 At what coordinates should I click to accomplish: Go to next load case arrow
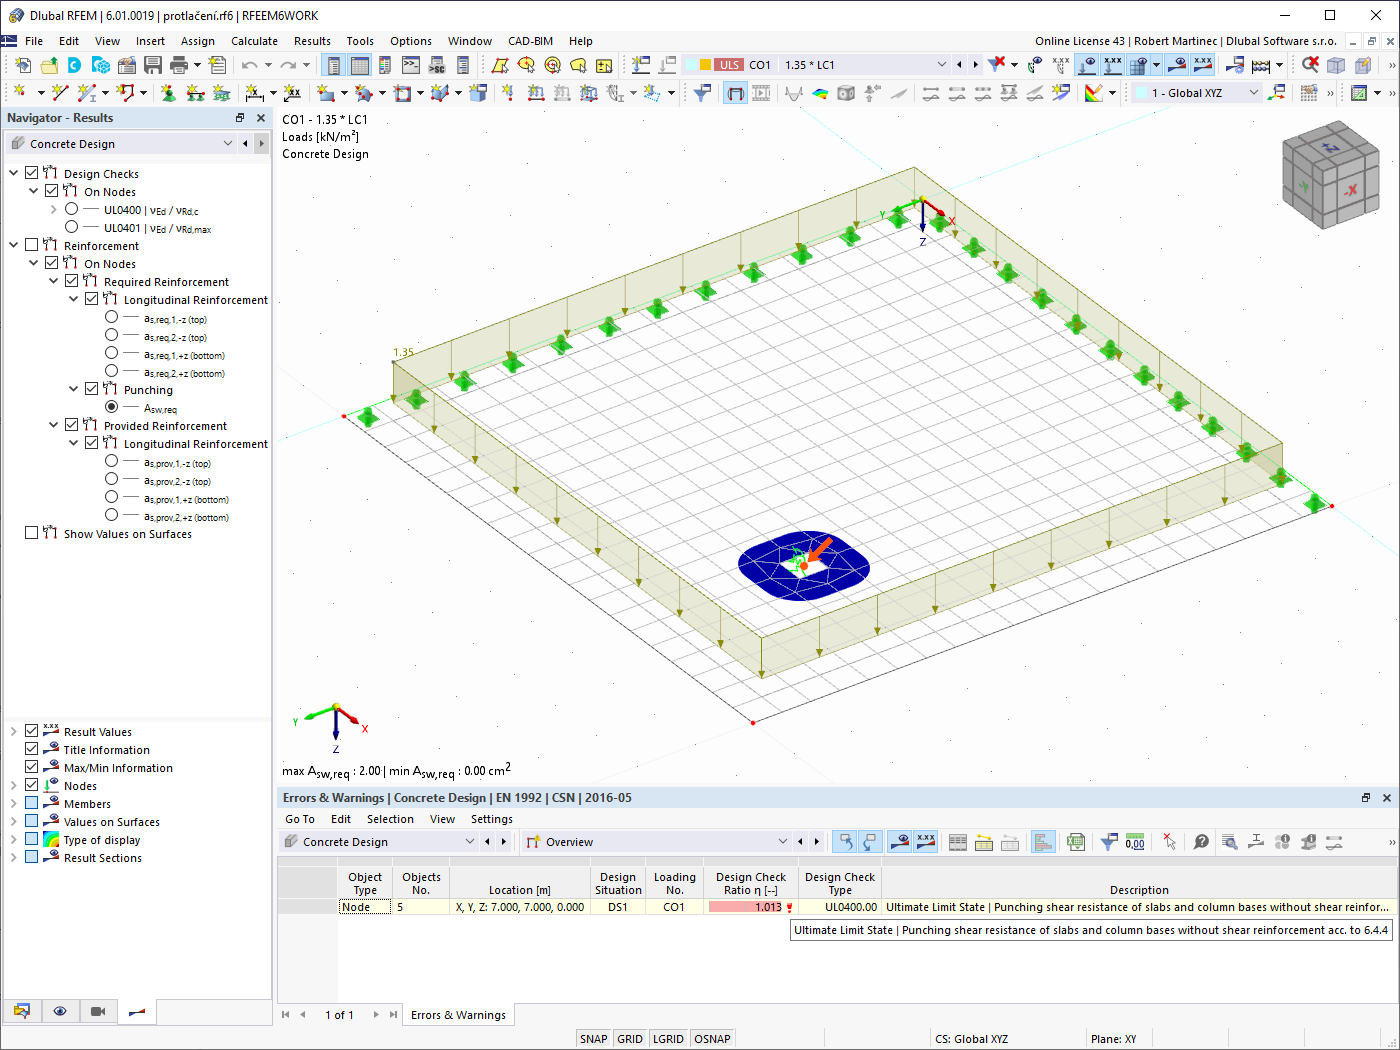976,65
